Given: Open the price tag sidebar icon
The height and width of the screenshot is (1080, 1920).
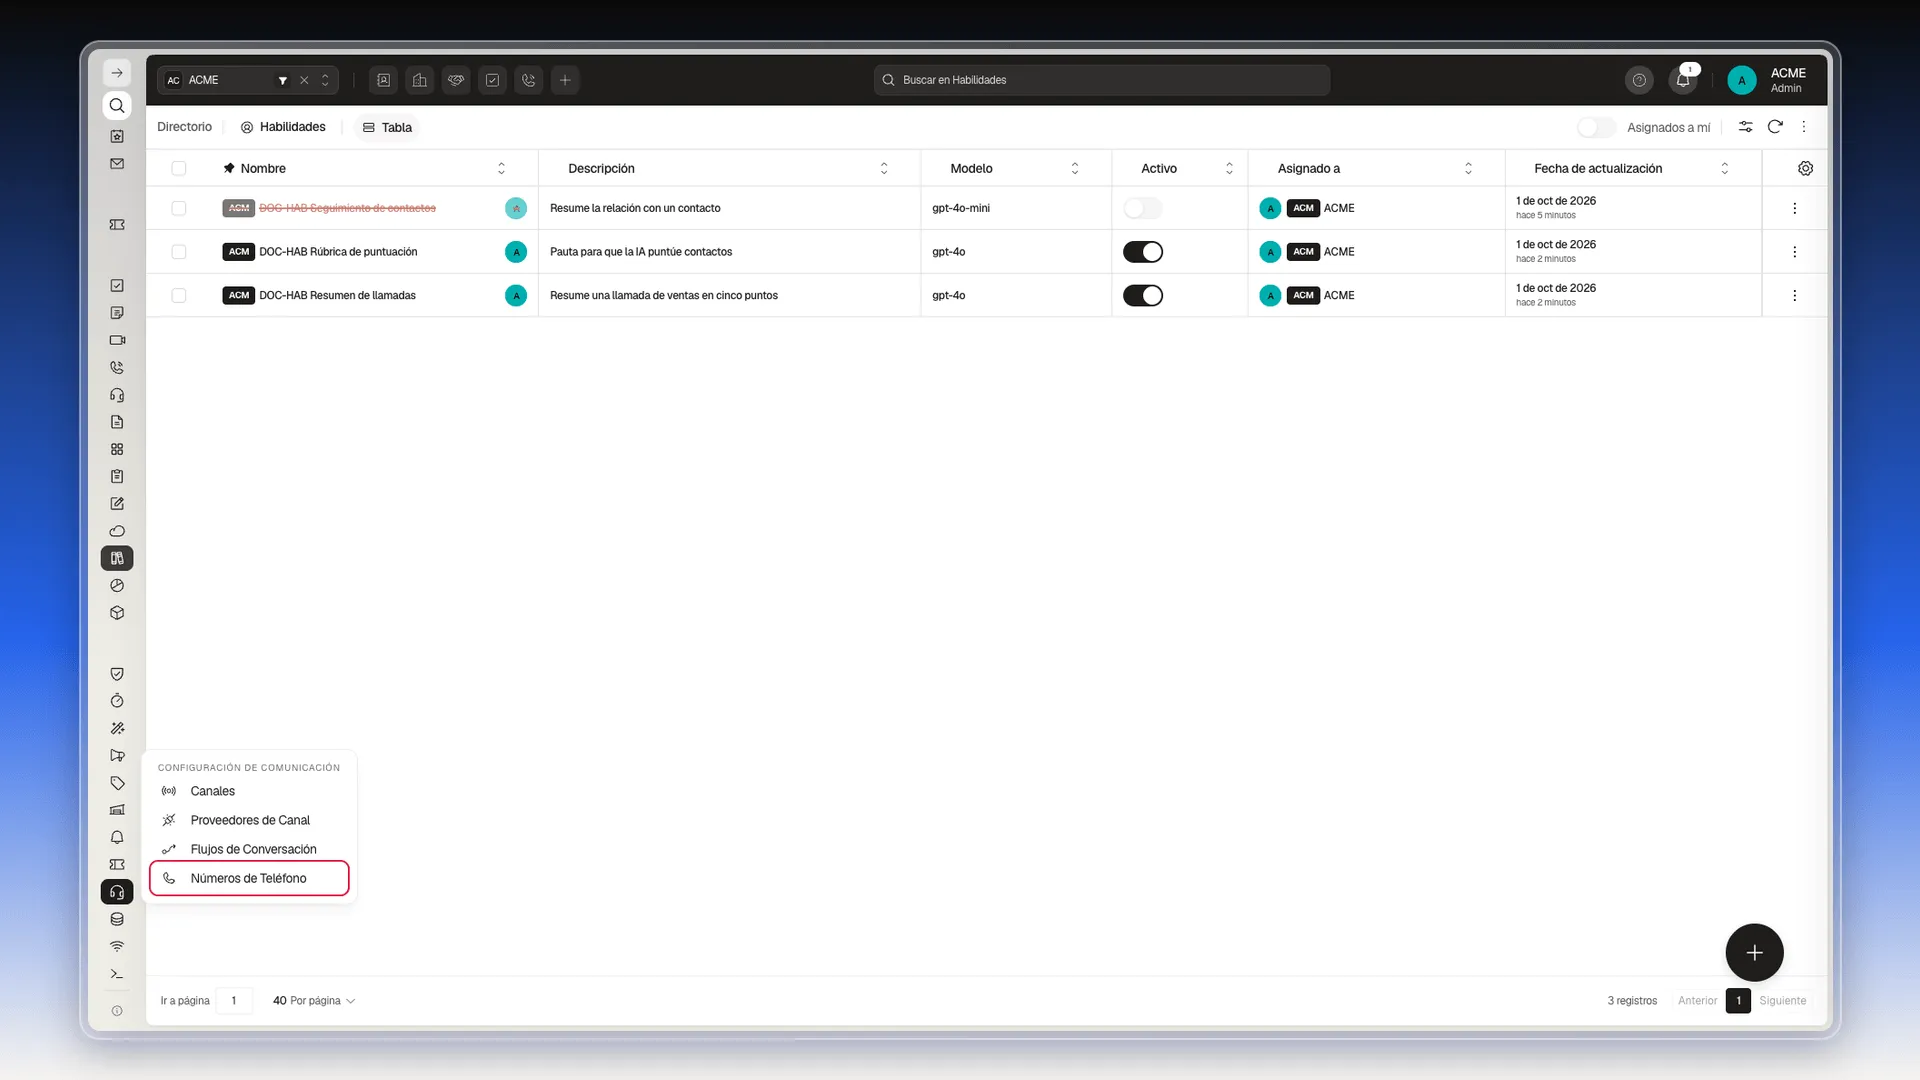Looking at the screenshot, I should [117, 783].
